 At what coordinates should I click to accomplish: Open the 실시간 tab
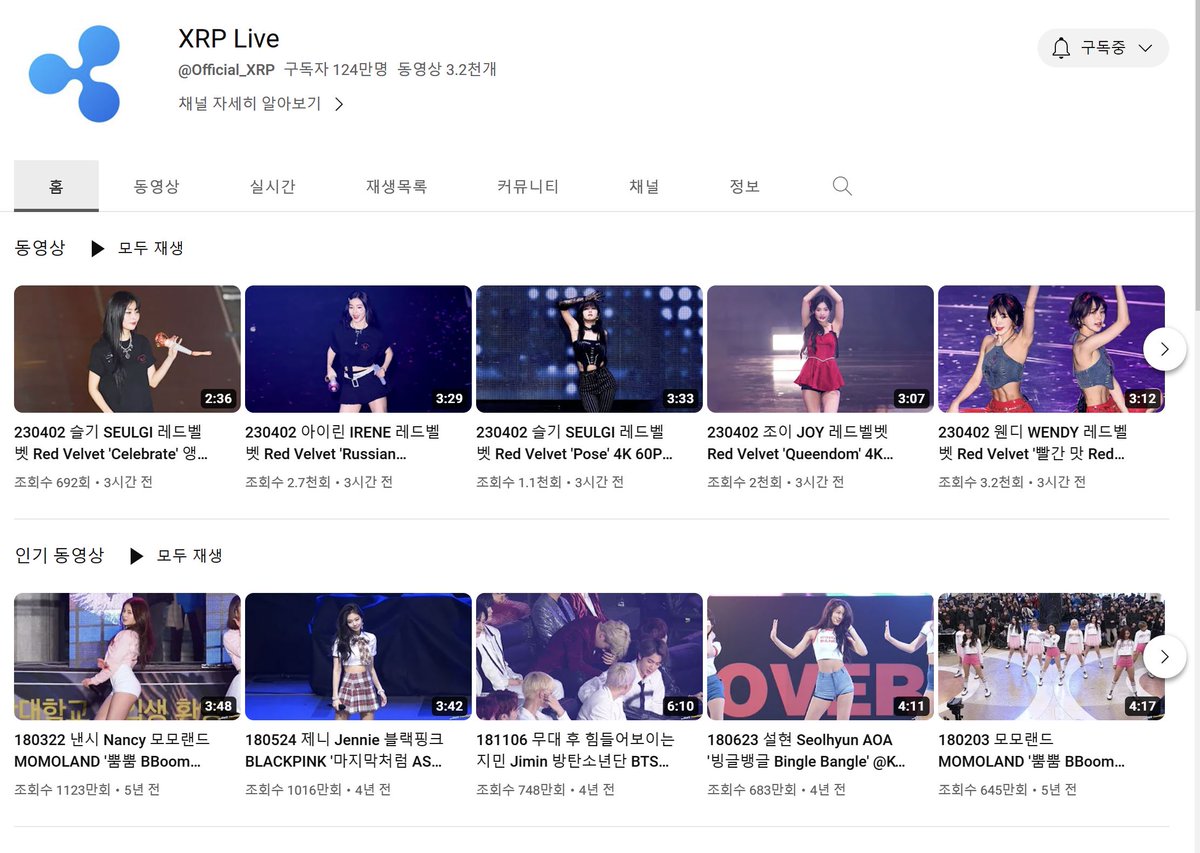(x=271, y=185)
